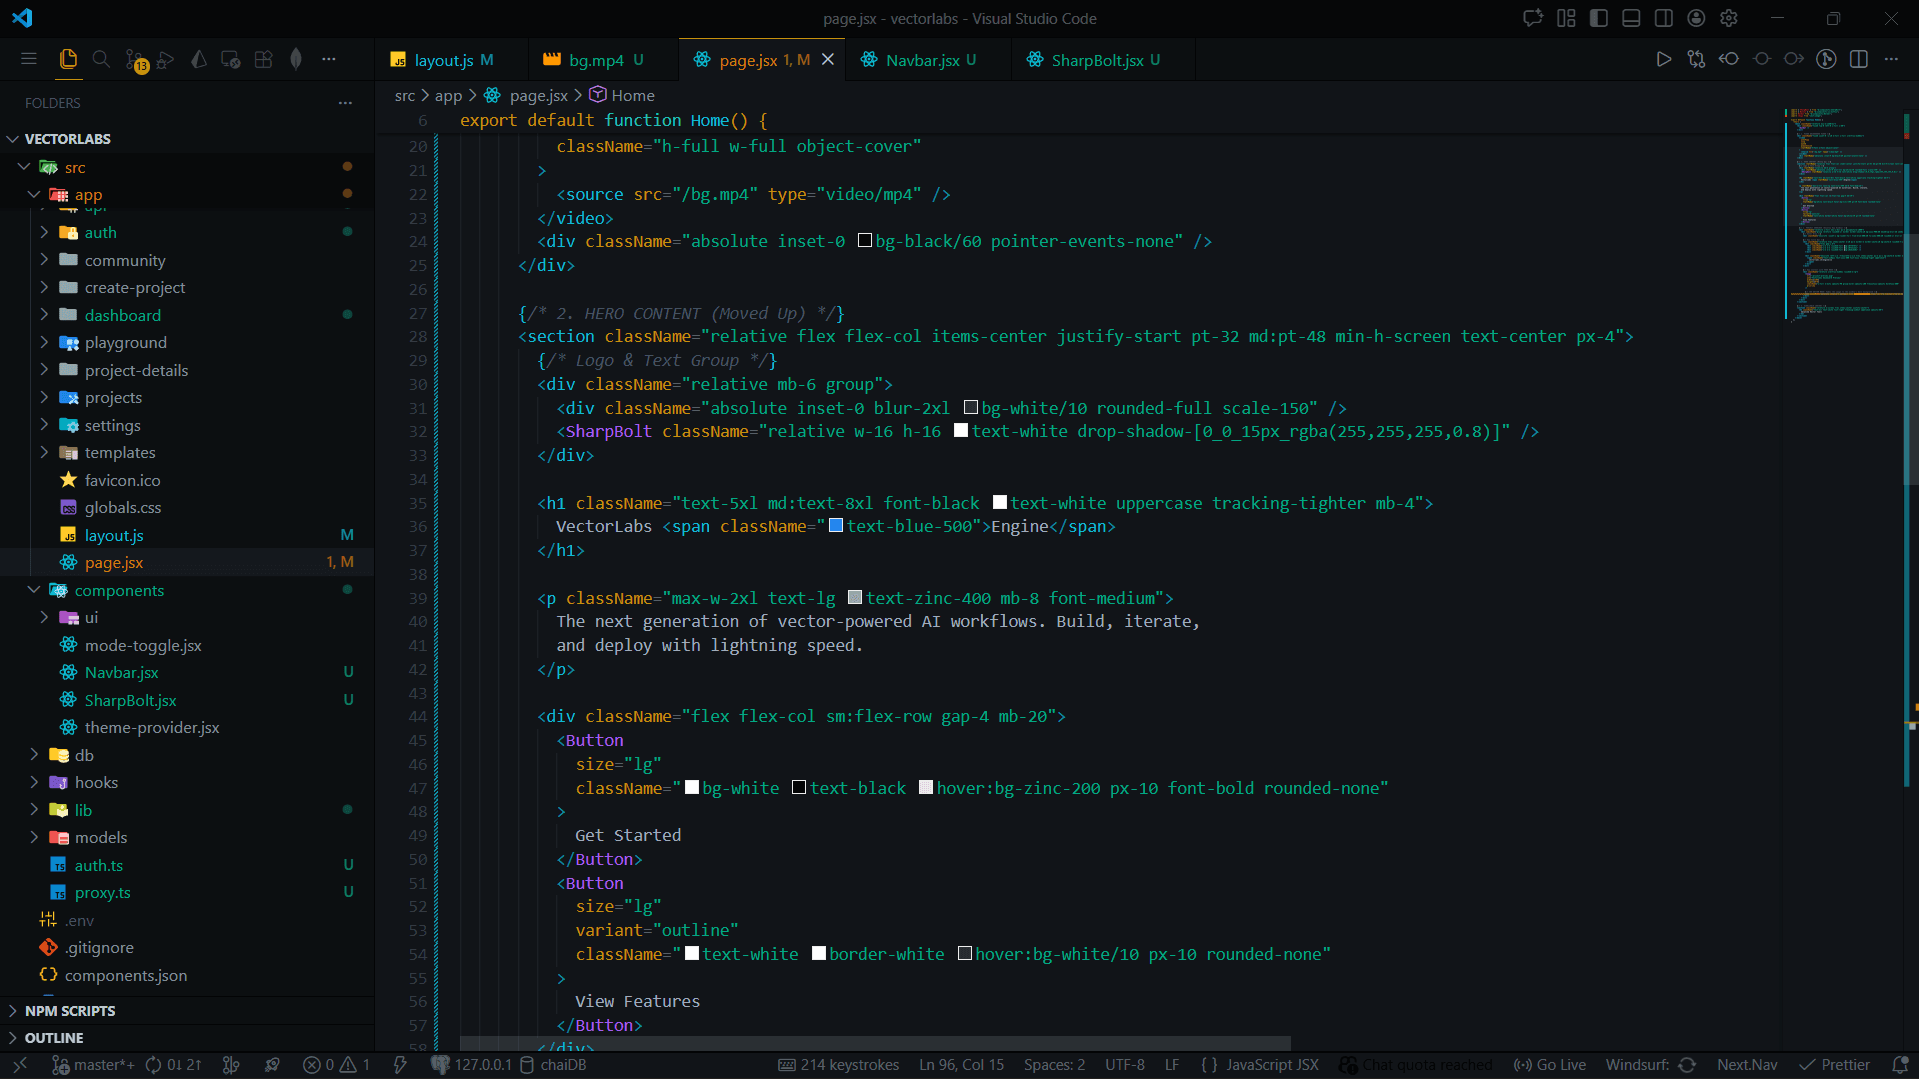Open the Prisma pyramid icon view
The height and width of the screenshot is (1079, 1919).
198,59
